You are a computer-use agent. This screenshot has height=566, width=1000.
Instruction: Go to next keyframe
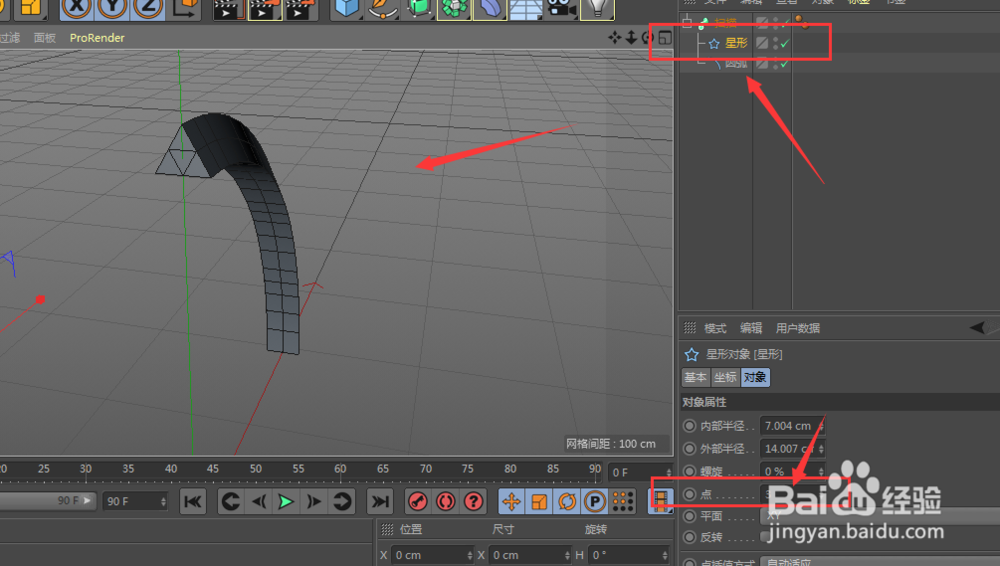(x=342, y=502)
